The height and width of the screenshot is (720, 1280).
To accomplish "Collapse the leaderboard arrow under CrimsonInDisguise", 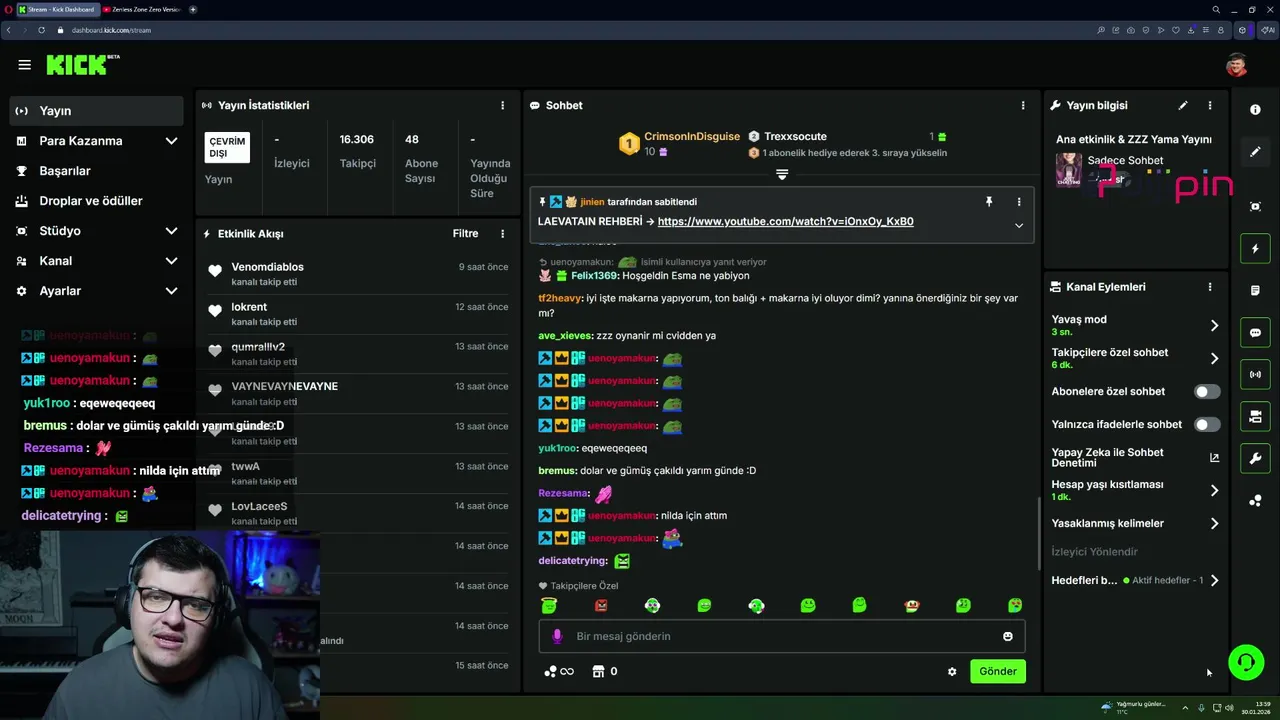I will pos(782,174).
